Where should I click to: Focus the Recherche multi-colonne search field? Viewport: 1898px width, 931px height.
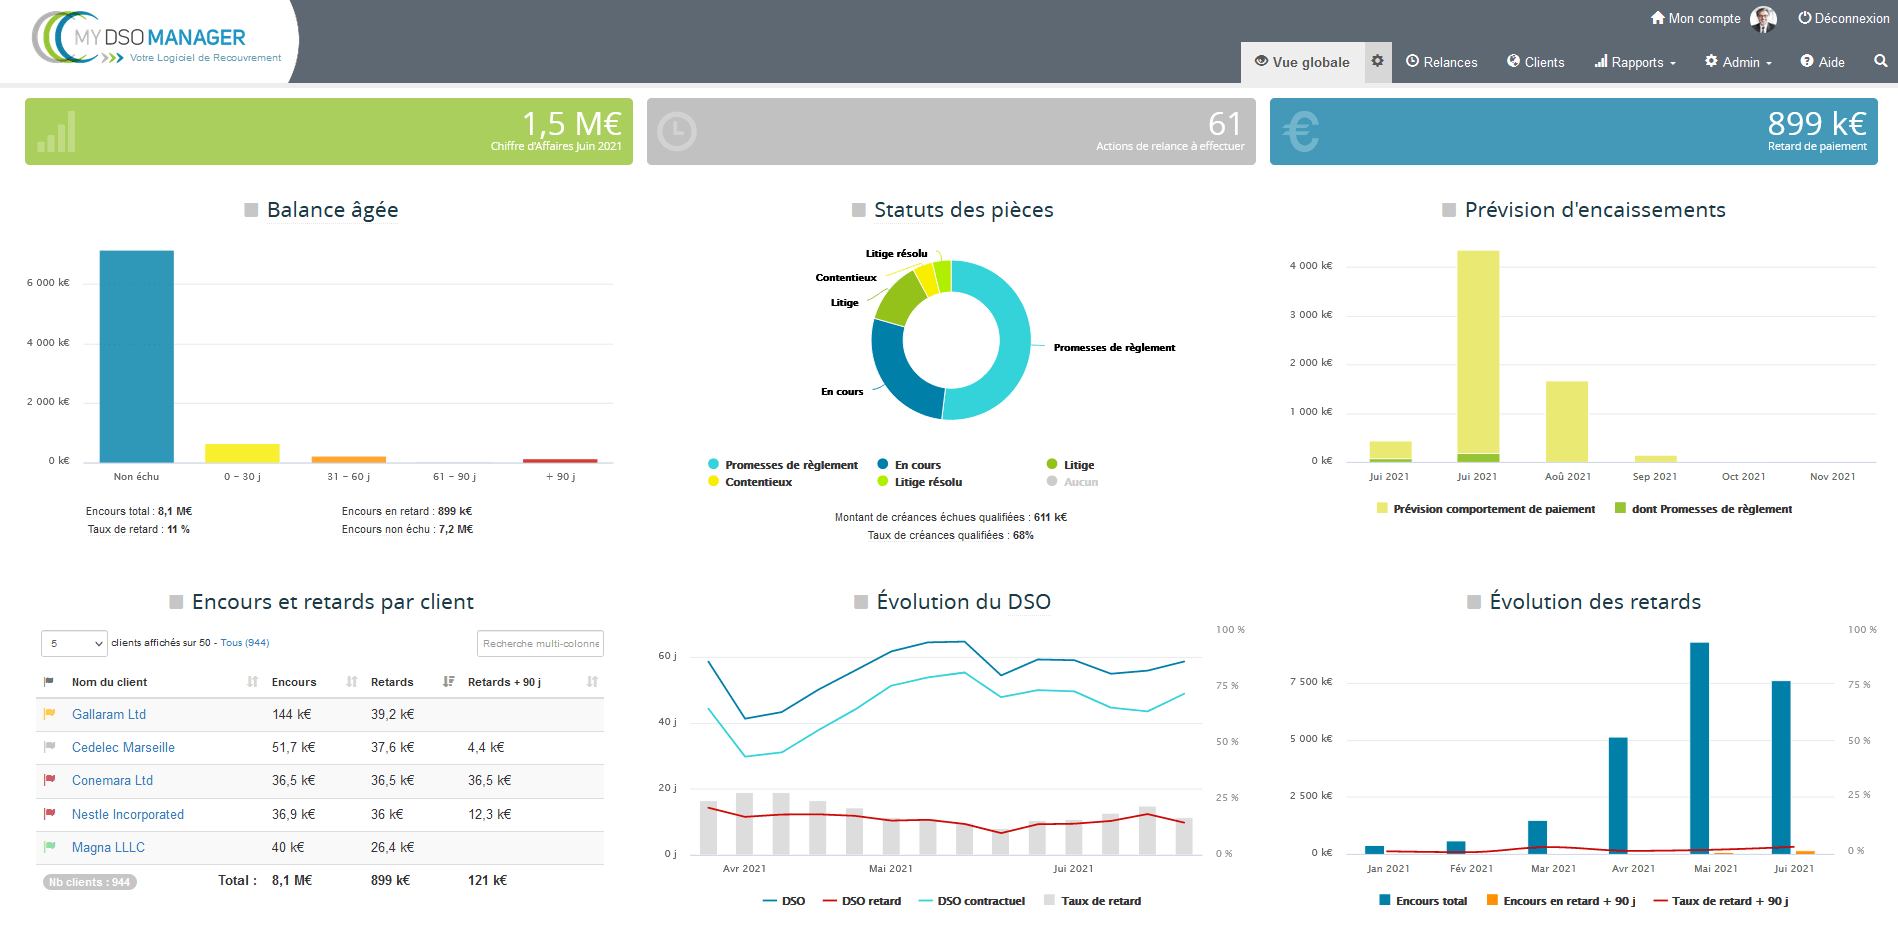[540, 643]
